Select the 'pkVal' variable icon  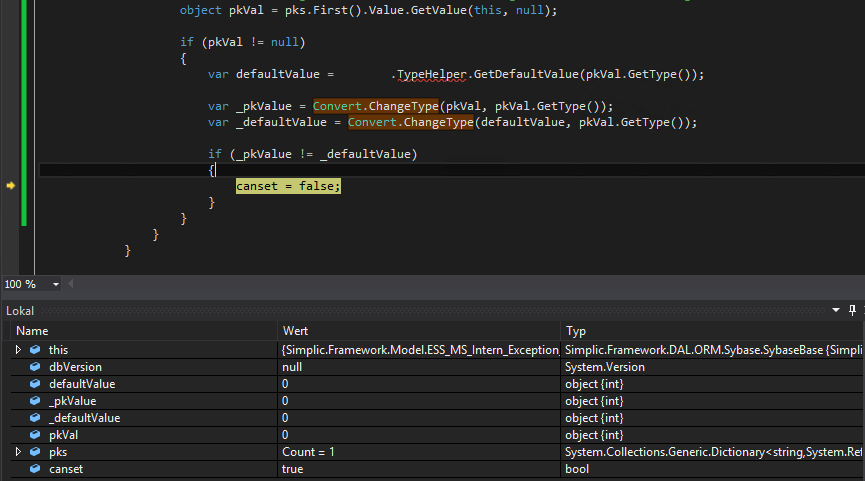(x=35, y=435)
